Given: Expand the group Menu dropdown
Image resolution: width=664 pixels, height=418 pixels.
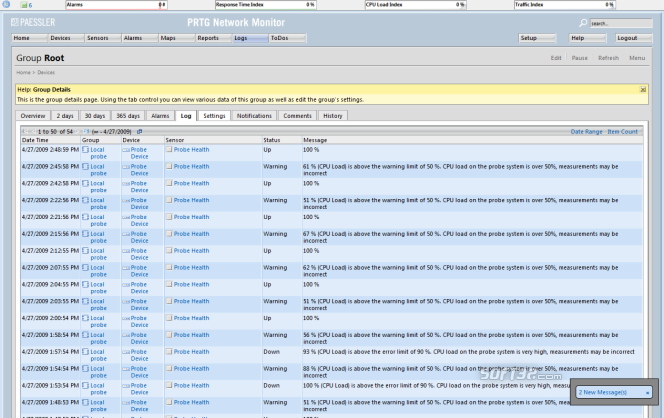Looking at the screenshot, I should [637, 58].
